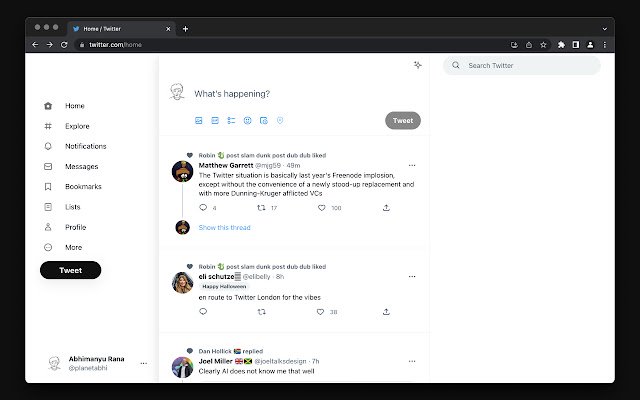Open a new browser tab
Viewport: 640px width, 400px height.
(185, 29)
